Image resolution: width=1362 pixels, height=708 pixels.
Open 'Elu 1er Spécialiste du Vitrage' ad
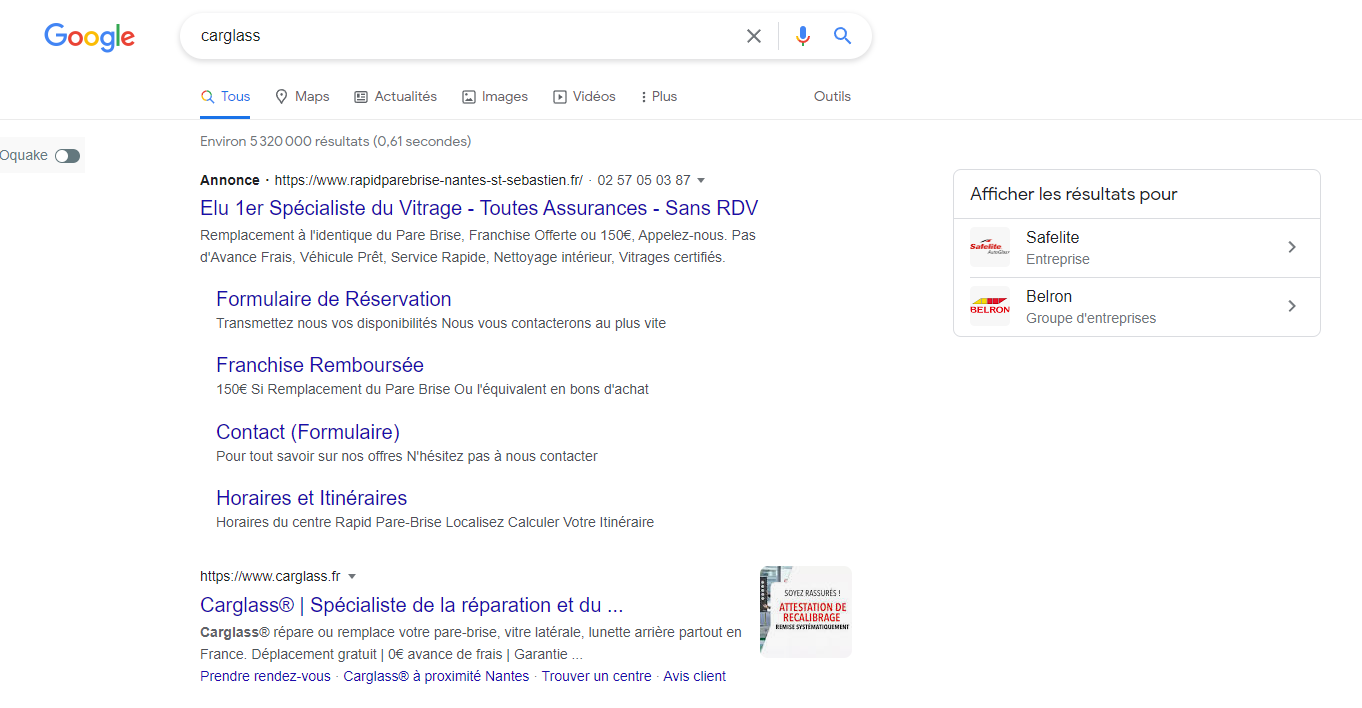[x=479, y=208]
